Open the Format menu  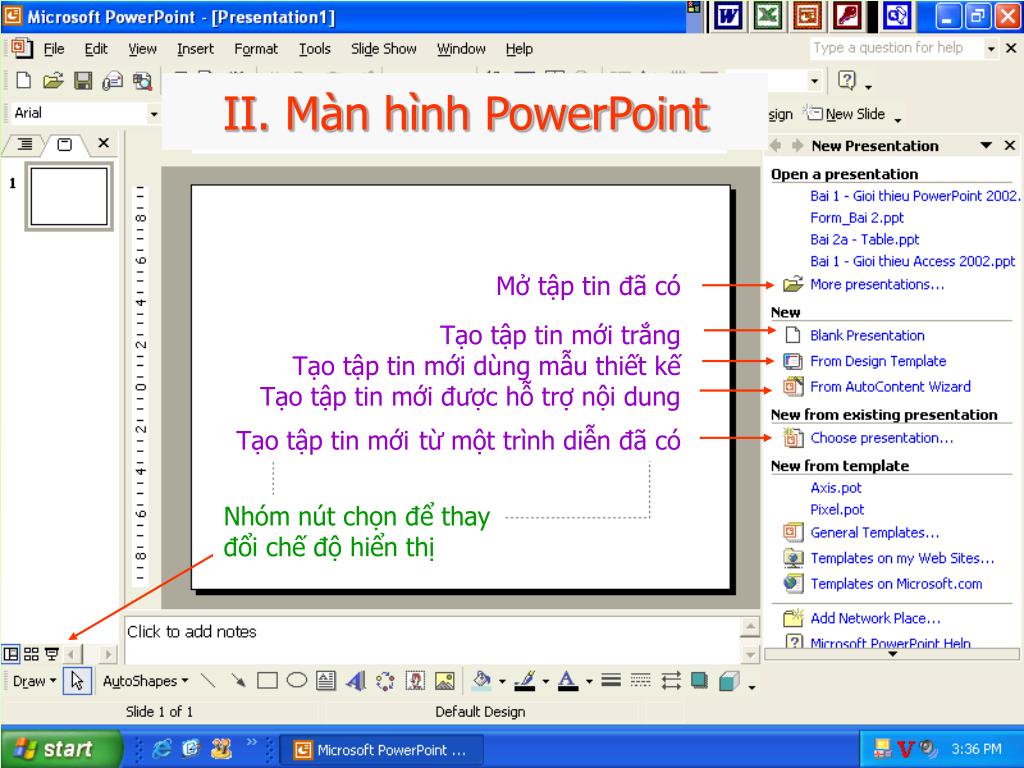[x=256, y=49]
